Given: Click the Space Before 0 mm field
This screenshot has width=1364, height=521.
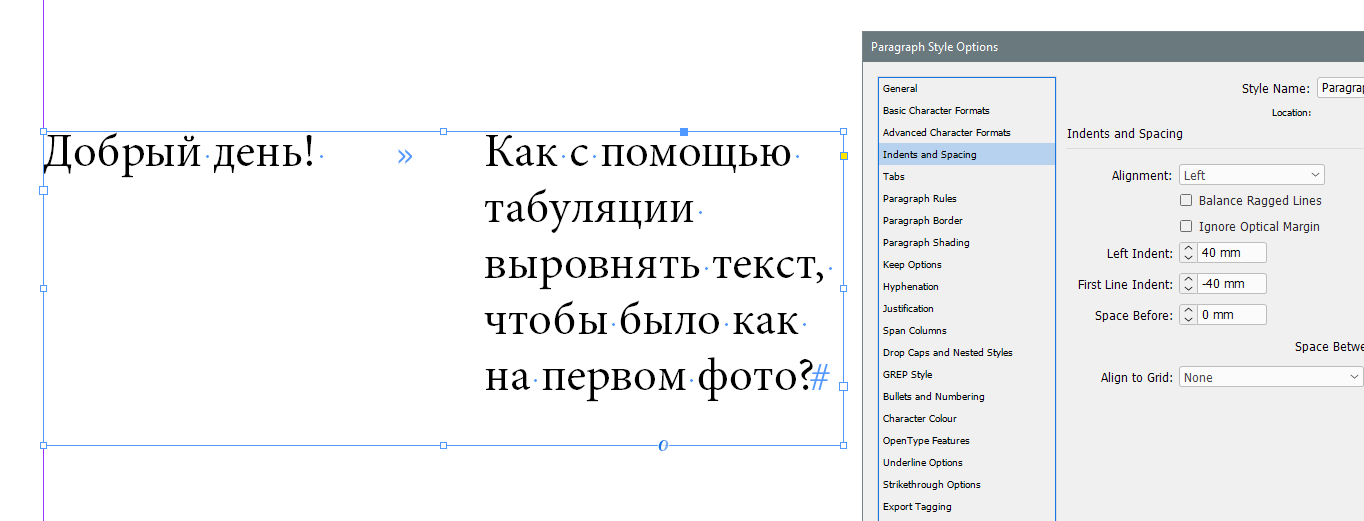Looking at the screenshot, I should 1232,315.
